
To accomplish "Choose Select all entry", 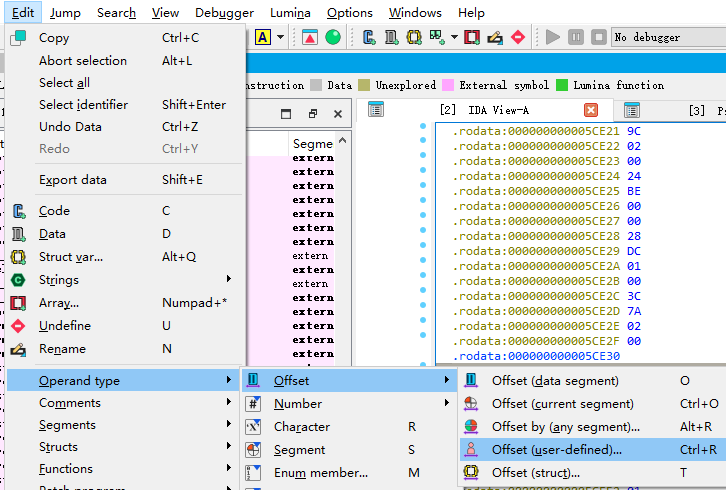I will [125, 82].
